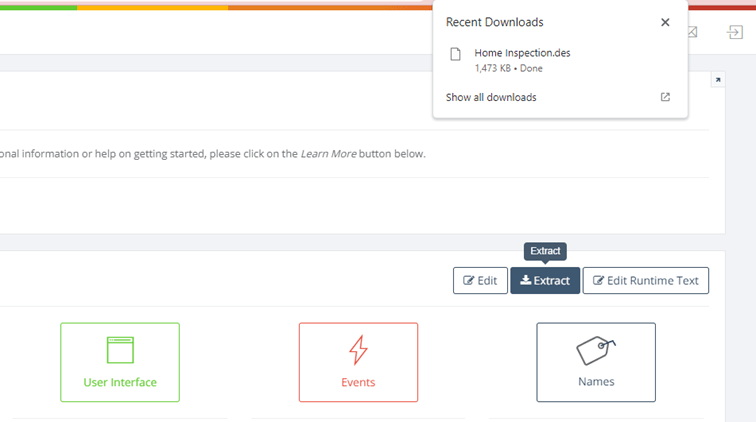
Task: Click the sign-out arrow icon in header
Action: pyautogui.click(x=734, y=32)
